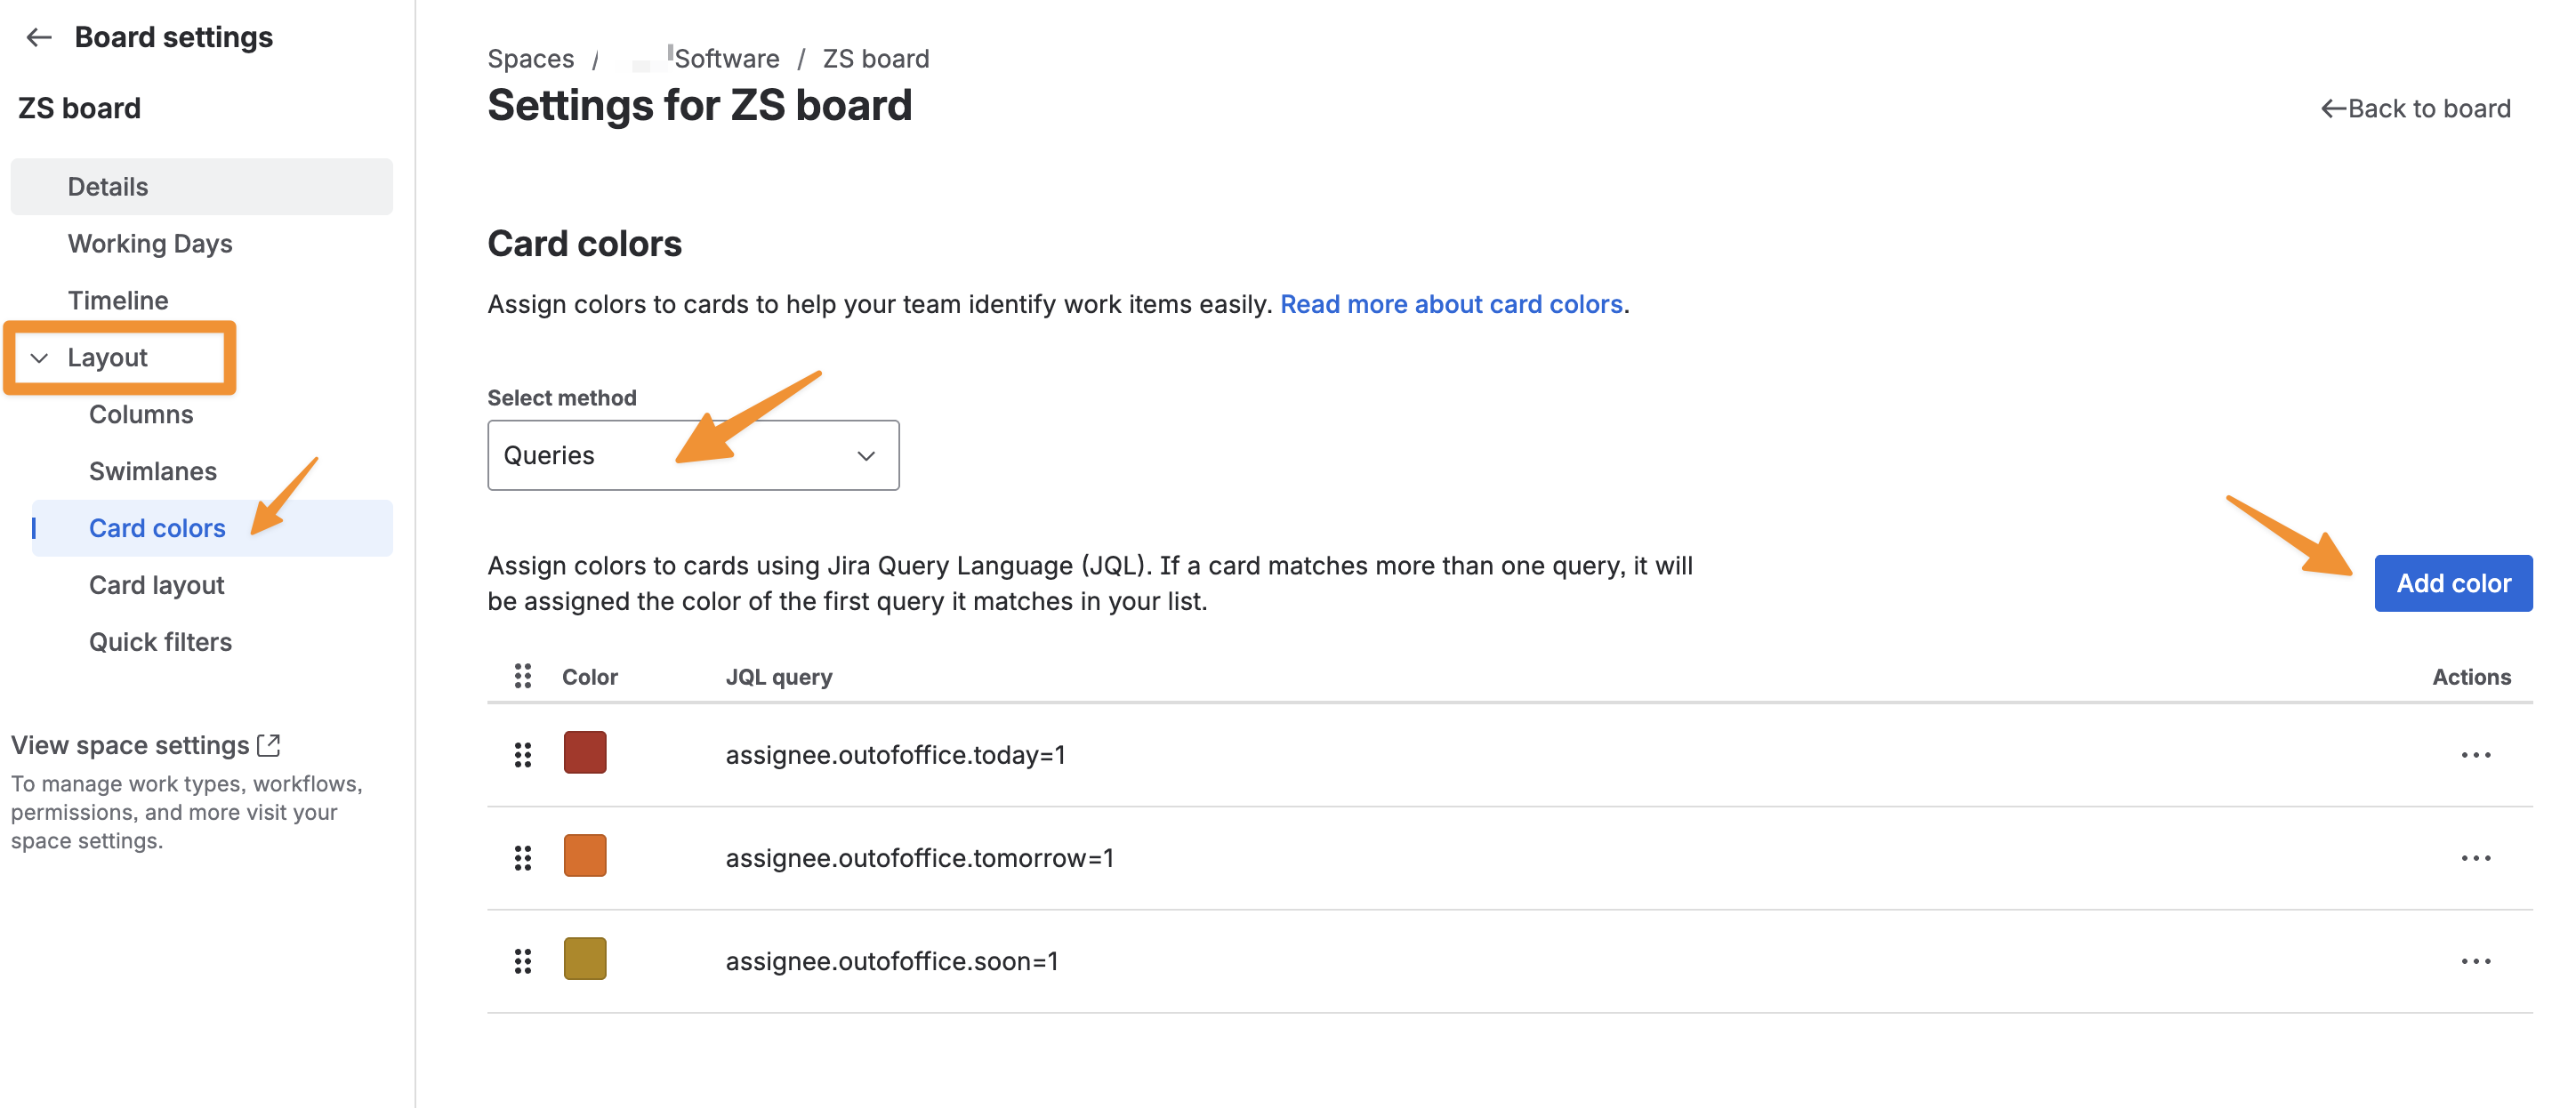The width and height of the screenshot is (2576, 1108).
Task: Collapse the Layout section chevron
Action: pos(39,358)
